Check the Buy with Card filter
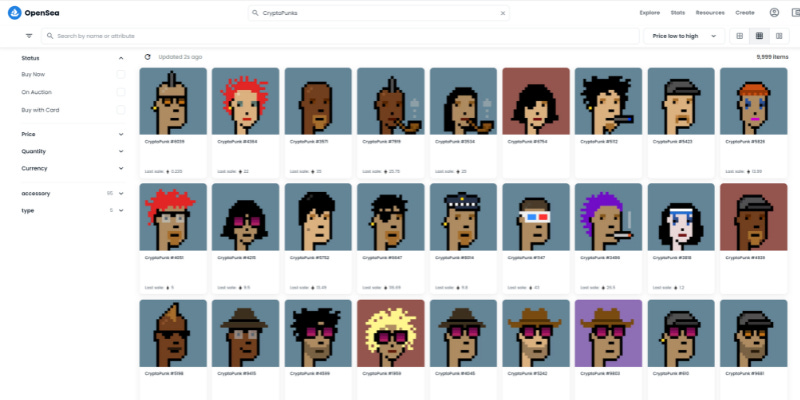The image size is (800, 400). tap(120, 110)
